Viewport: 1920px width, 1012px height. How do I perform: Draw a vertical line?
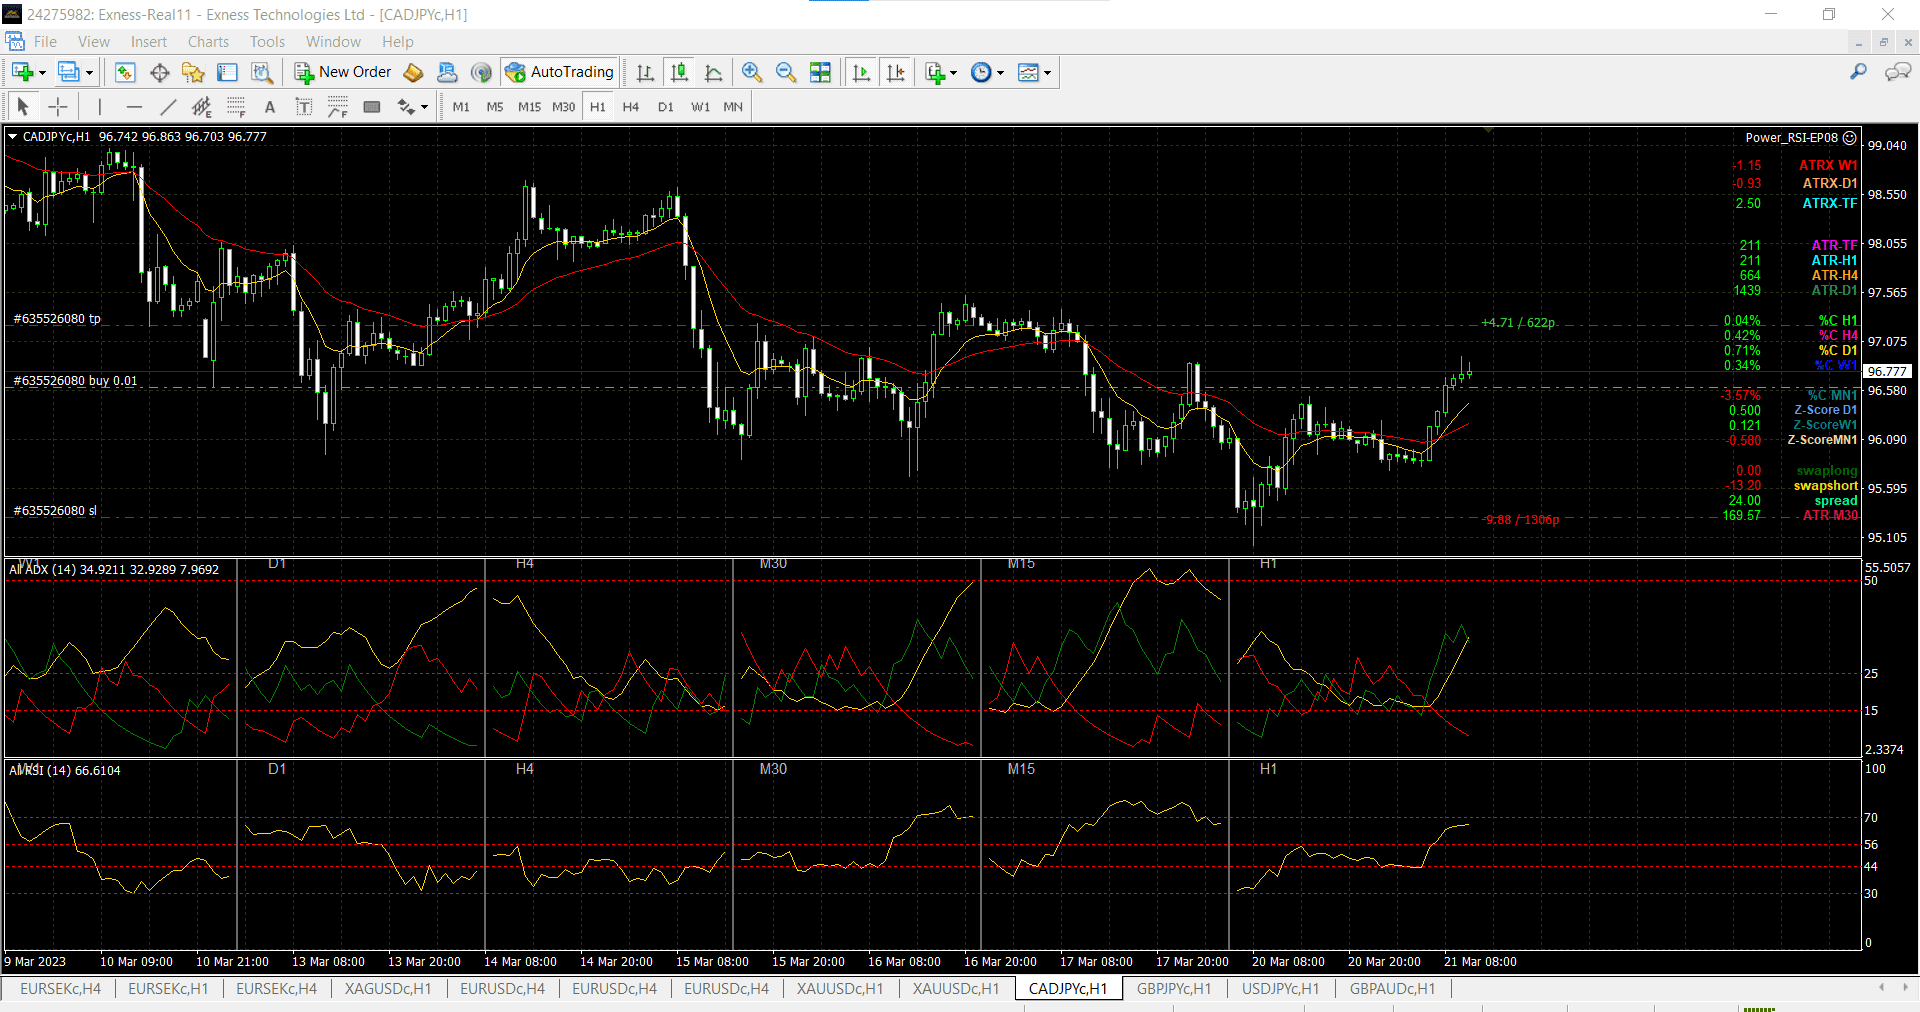[100, 106]
